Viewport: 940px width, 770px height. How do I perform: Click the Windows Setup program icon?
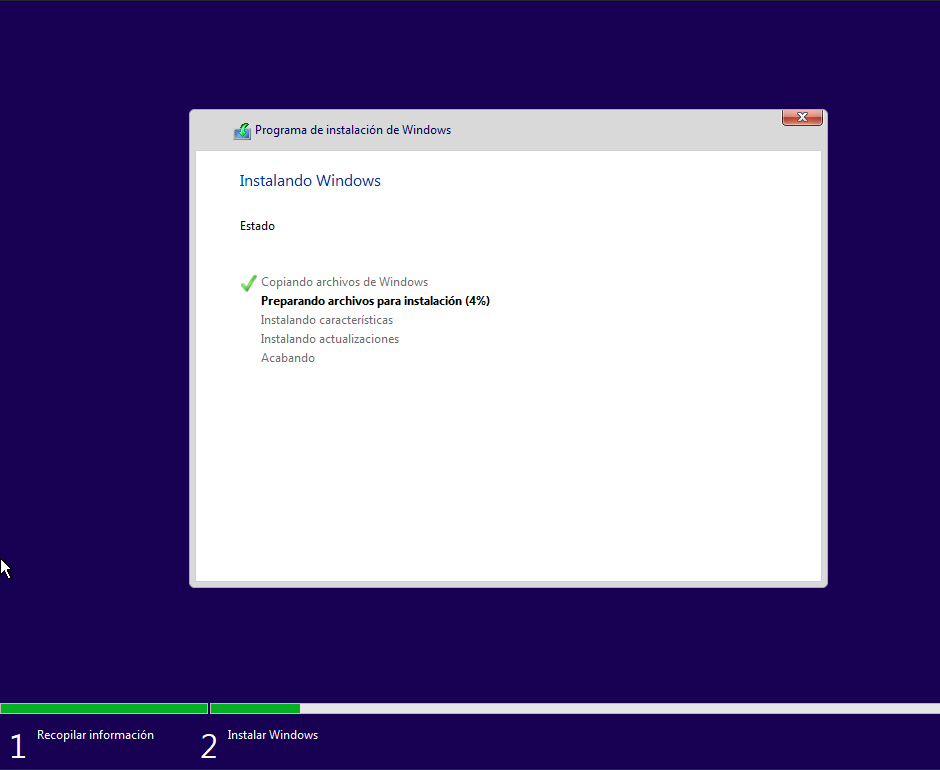click(x=242, y=131)
